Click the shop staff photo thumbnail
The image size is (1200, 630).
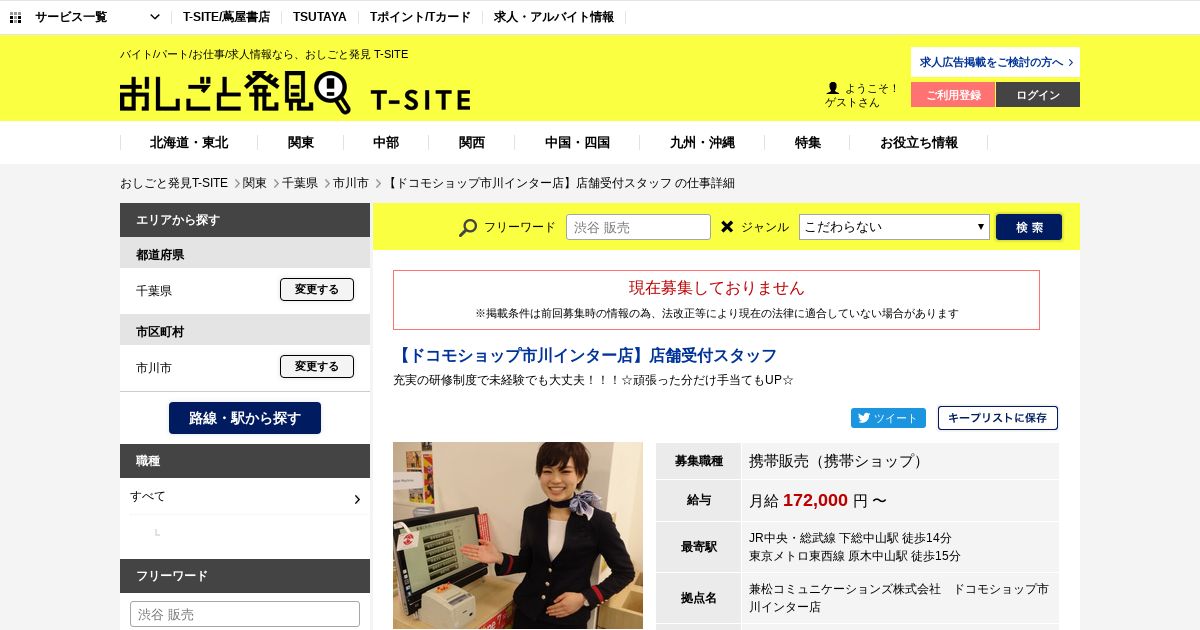coord(518,536)
